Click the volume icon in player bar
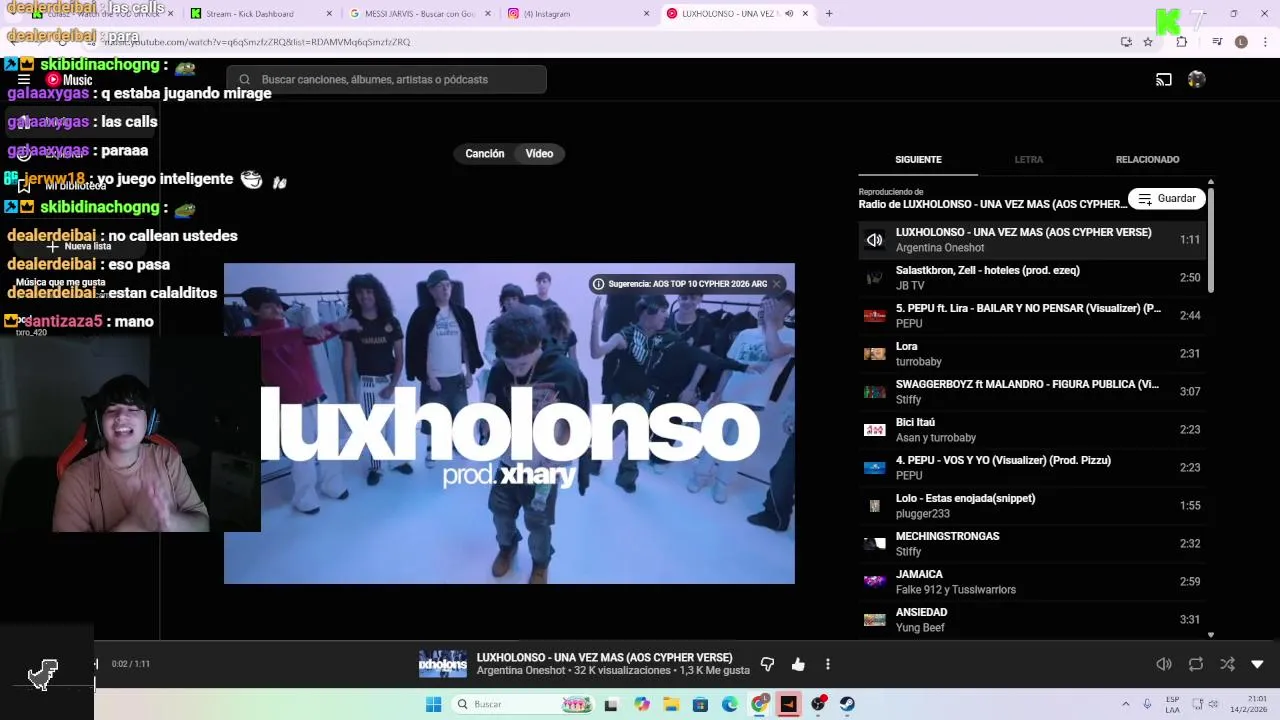The width and height of the screenshot is (1280, 720). pyautogui.click(x=1164, y=664)
